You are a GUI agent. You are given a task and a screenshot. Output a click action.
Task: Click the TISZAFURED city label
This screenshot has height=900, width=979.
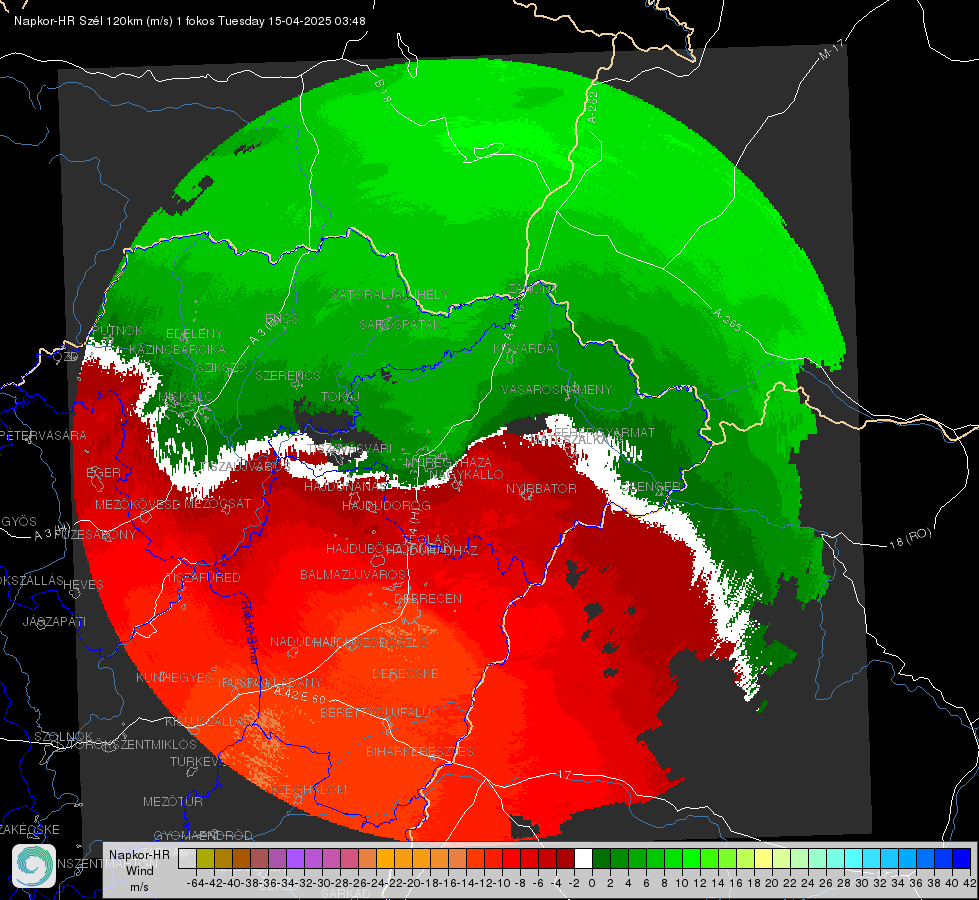coord(202,578)
